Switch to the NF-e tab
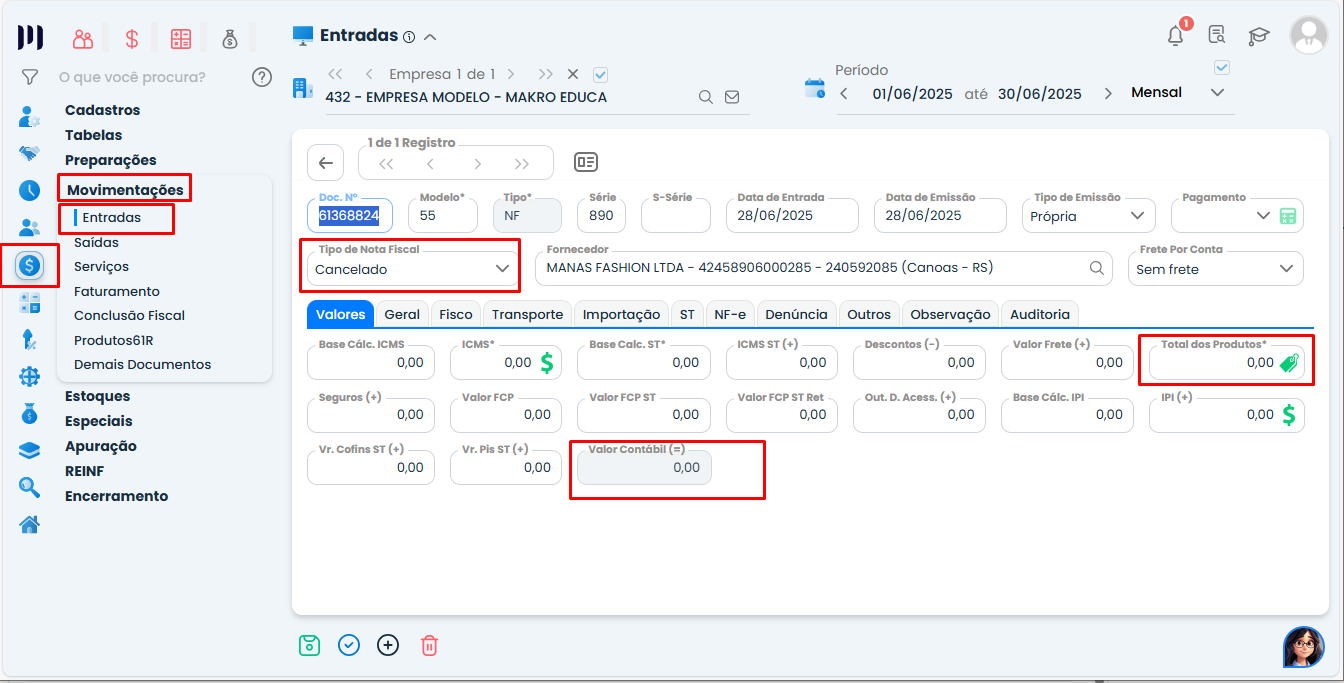 (x=730, y=314)
